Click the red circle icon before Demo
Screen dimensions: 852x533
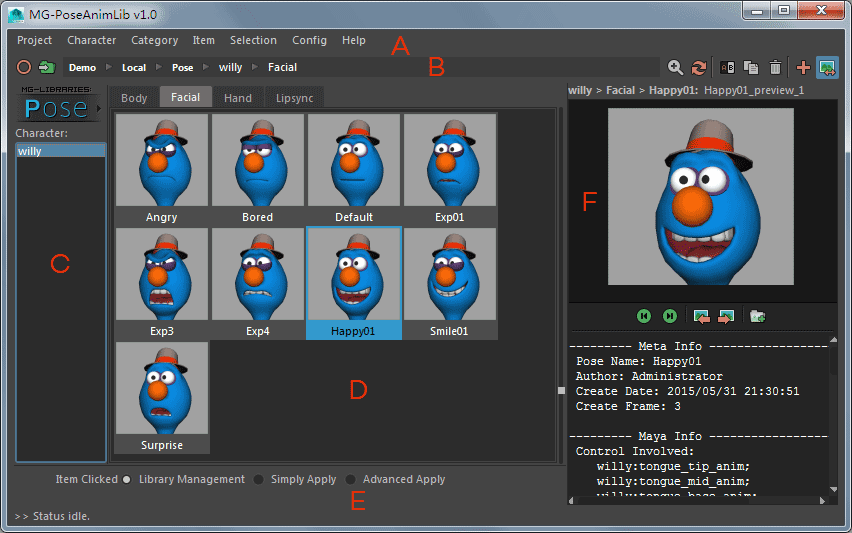click(24, 68)
